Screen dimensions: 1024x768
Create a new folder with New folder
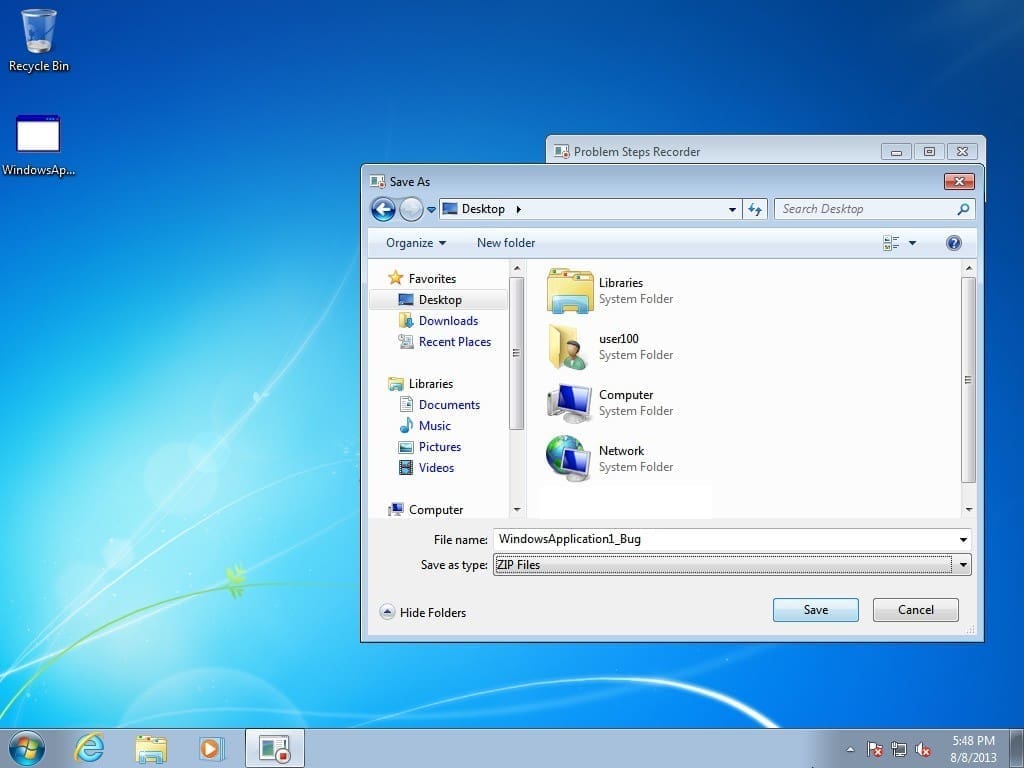505,242
